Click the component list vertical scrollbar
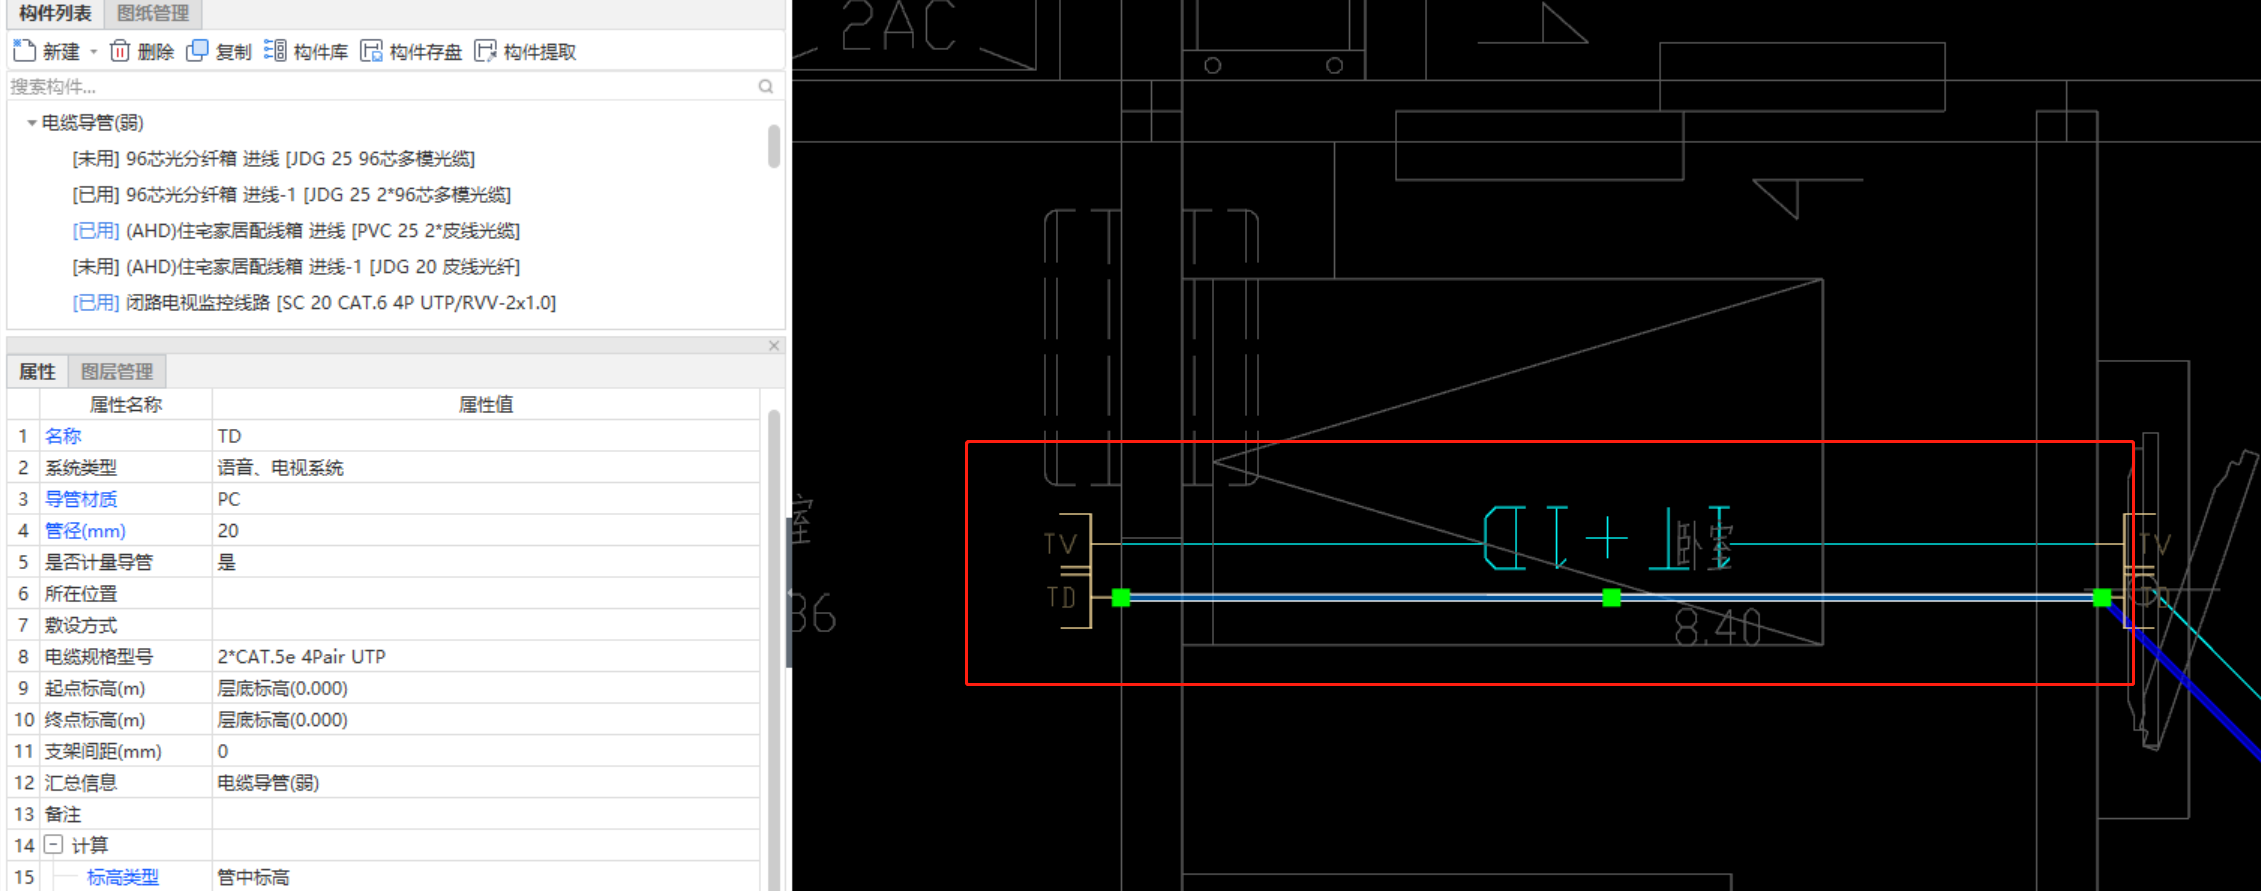 tap(774, 146)
